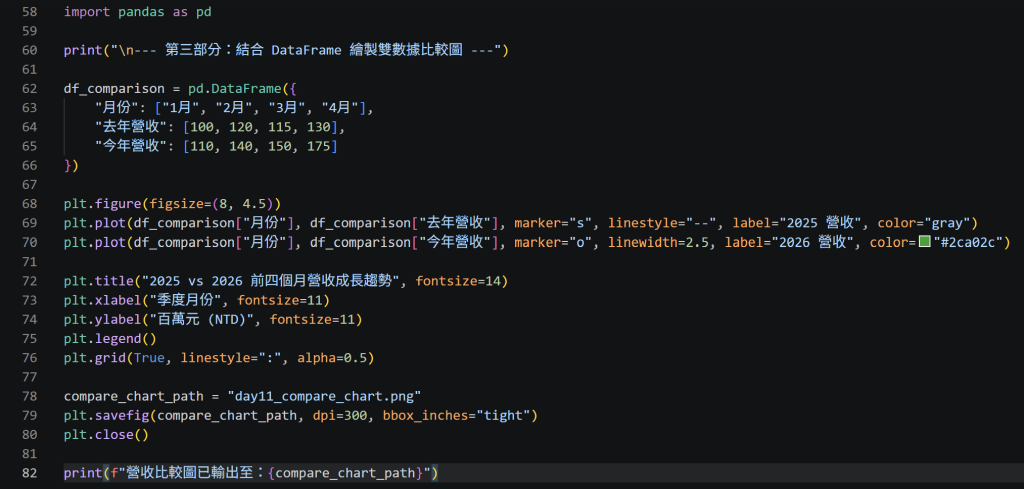Viewport: 1024px width, 489px height.
Task: Click the value 175 on line 65
Action: [318, 146]
